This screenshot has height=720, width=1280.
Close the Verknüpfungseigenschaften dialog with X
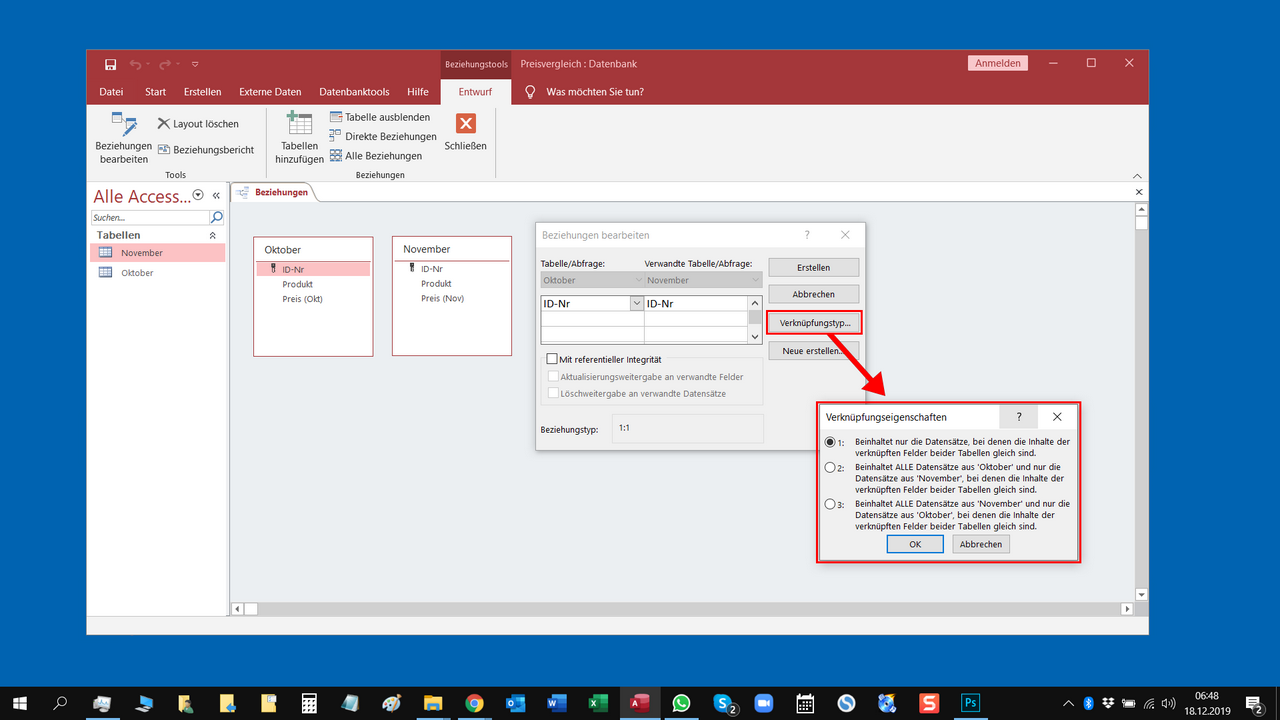point(1057,417)
